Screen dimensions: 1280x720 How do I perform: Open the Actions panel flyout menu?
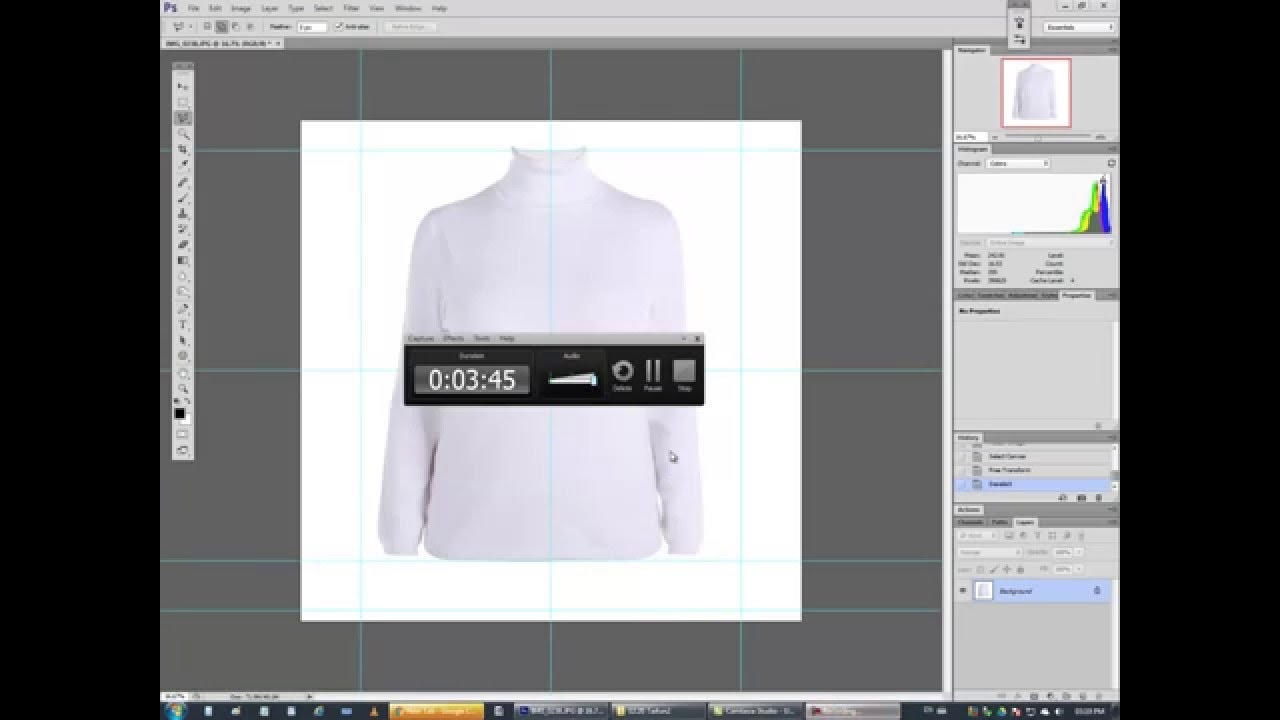(1111, 510)
